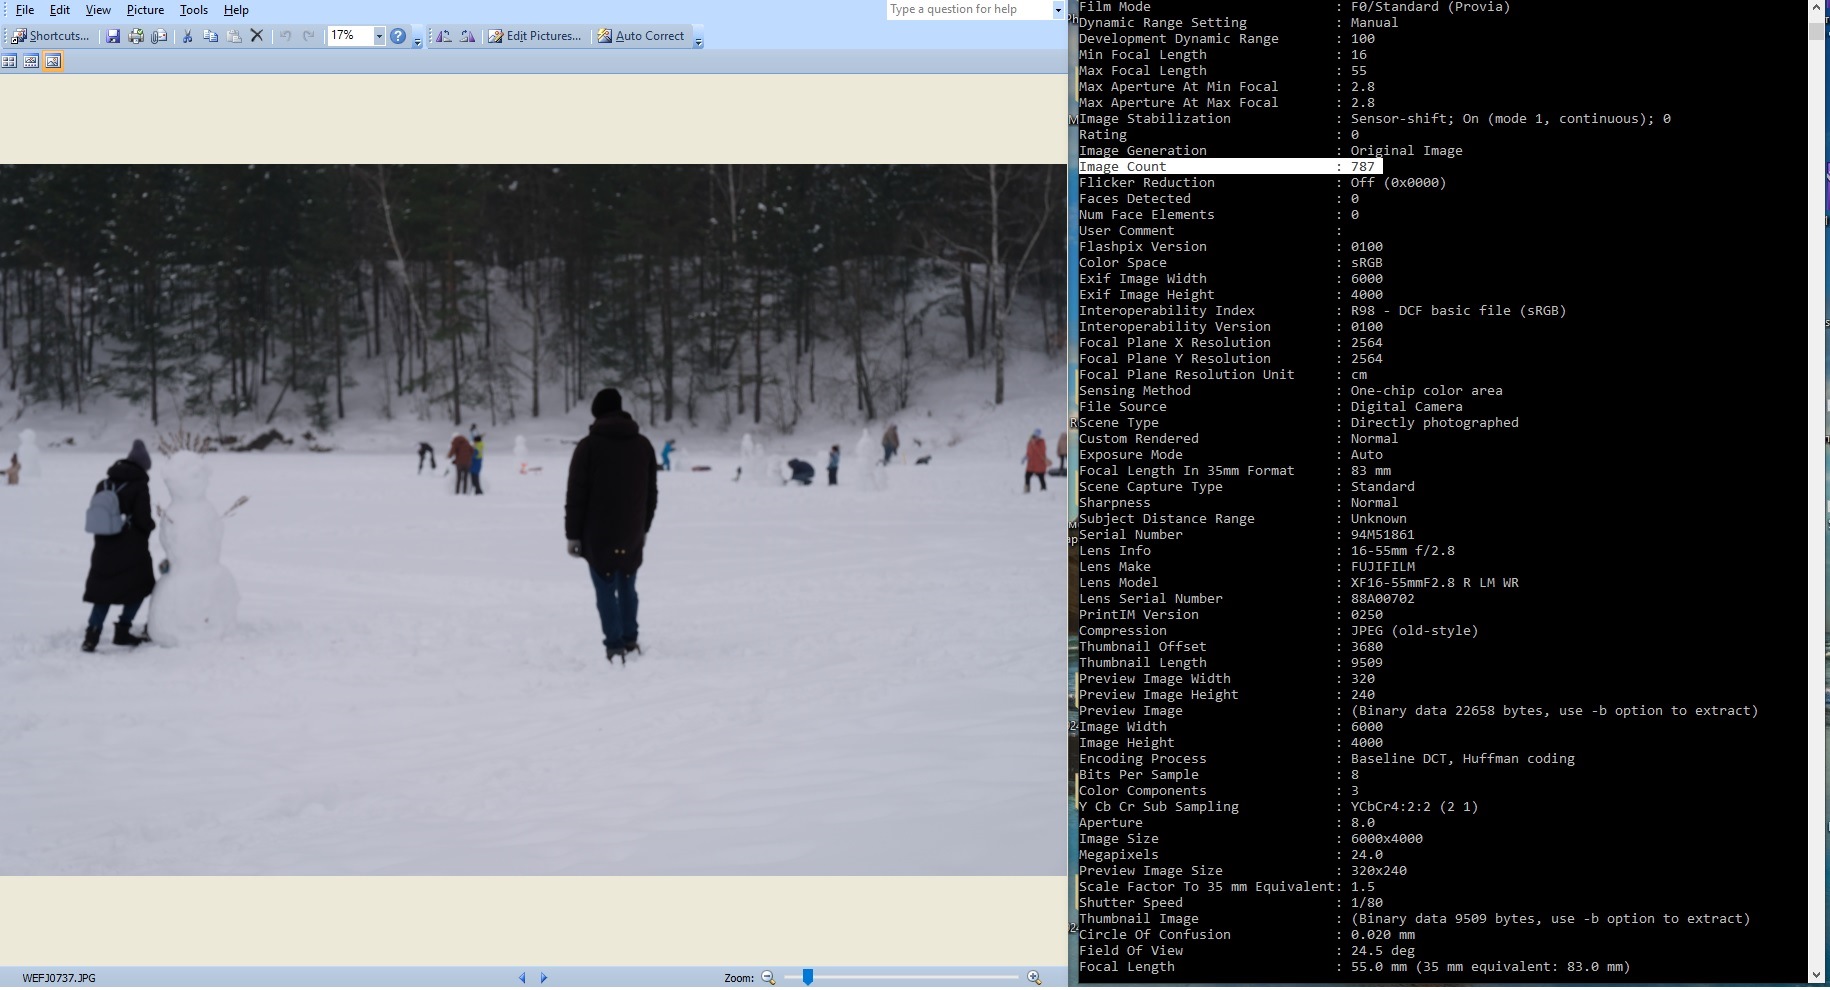Undo the last action

(285, 36)
